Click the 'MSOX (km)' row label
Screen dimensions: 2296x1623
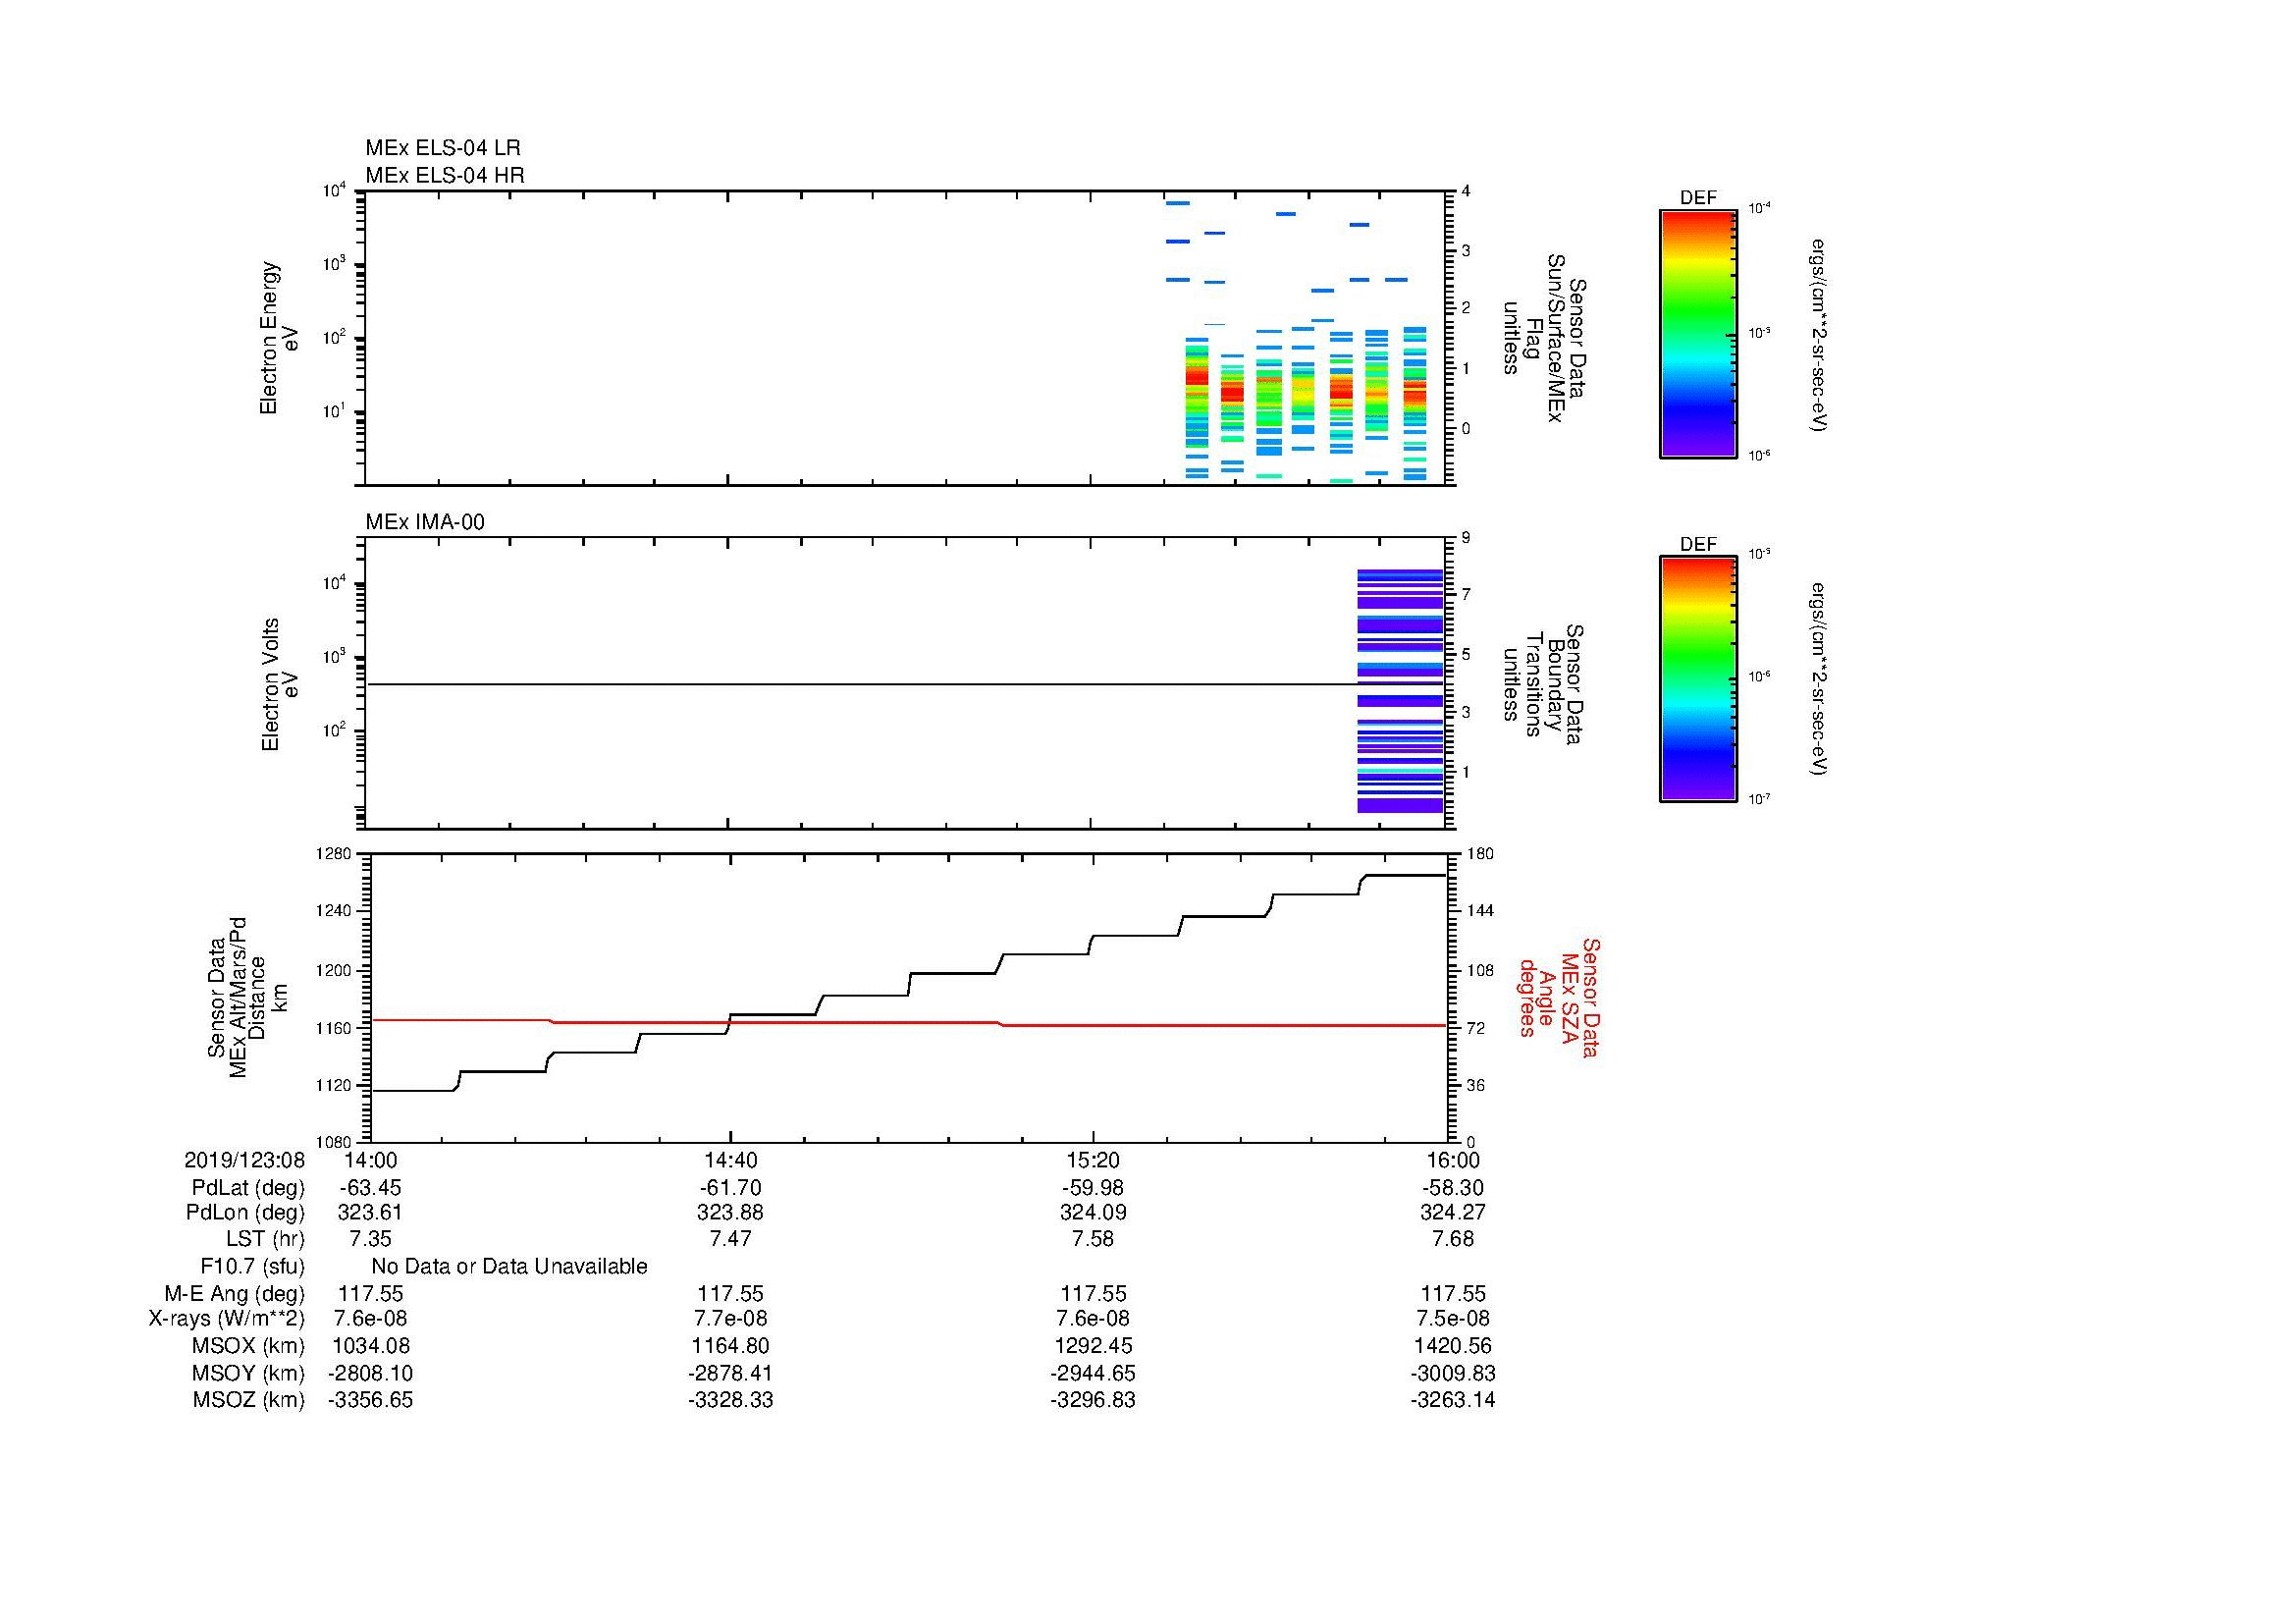248,1346
